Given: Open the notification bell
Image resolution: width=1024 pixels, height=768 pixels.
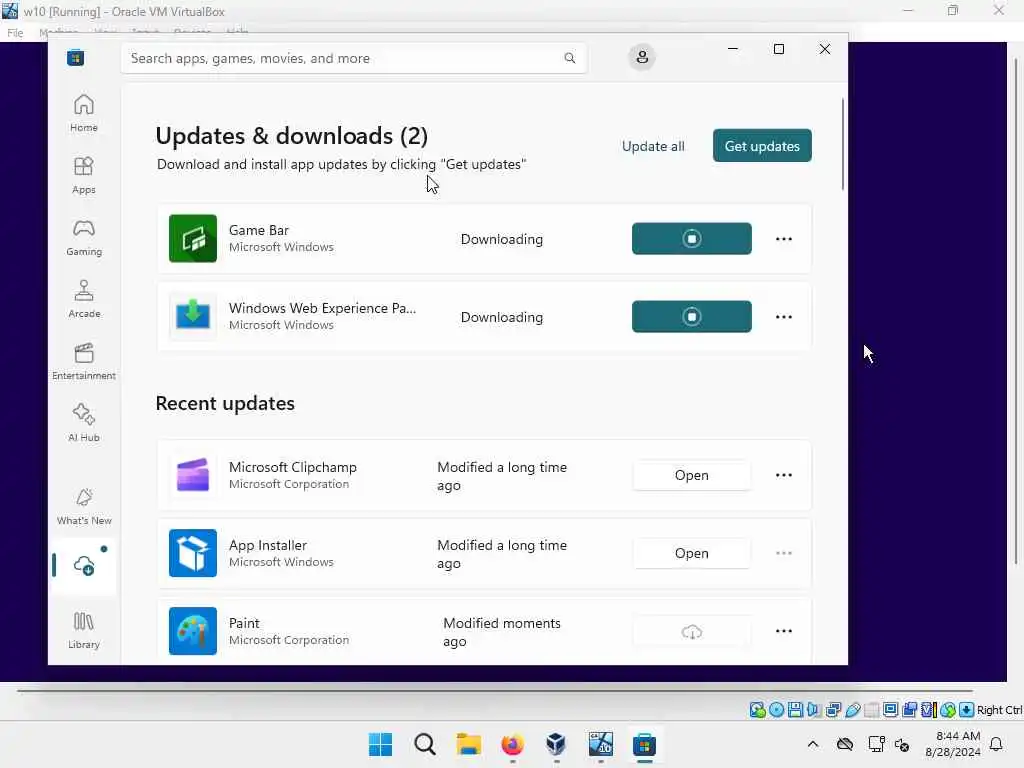Looking at the screenshot, I should 997,744.
